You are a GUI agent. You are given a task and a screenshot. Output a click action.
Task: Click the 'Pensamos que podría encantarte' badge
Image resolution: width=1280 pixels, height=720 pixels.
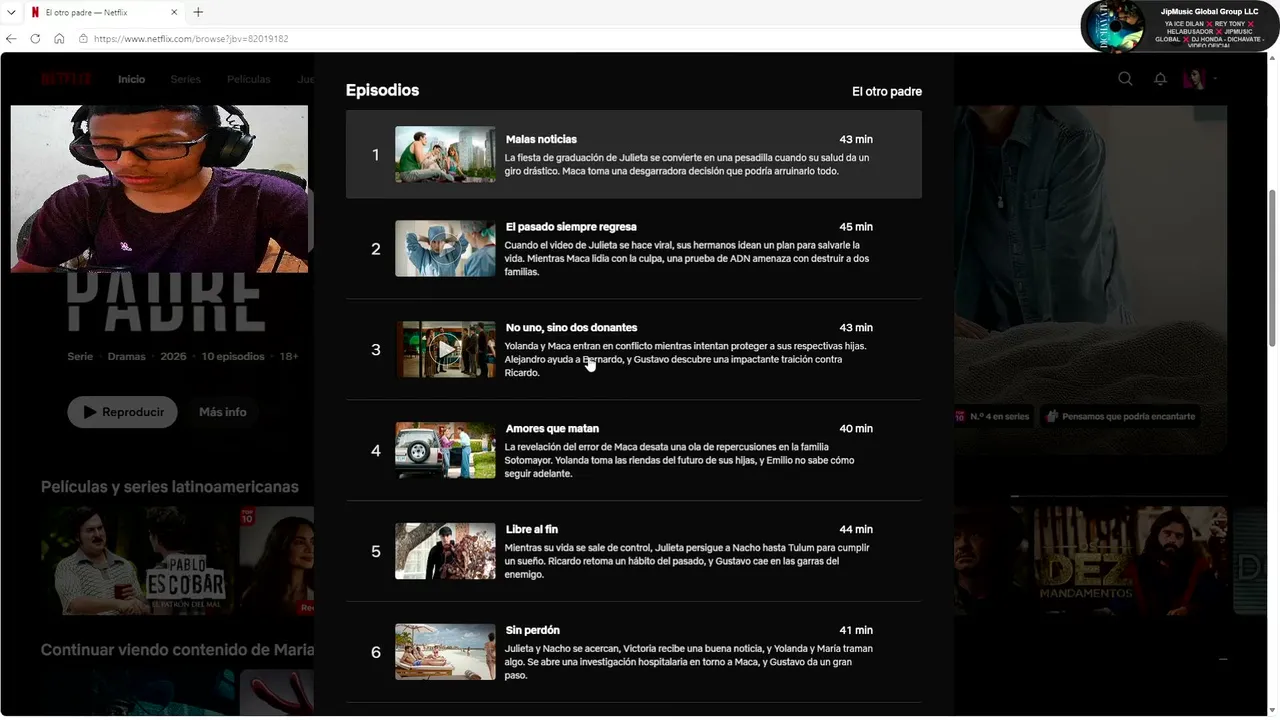1121,417
